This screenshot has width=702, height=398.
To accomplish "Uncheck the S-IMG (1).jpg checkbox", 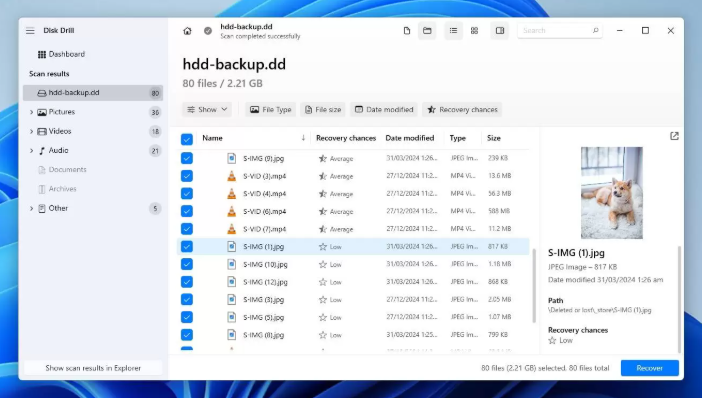I will coord(187,246).
